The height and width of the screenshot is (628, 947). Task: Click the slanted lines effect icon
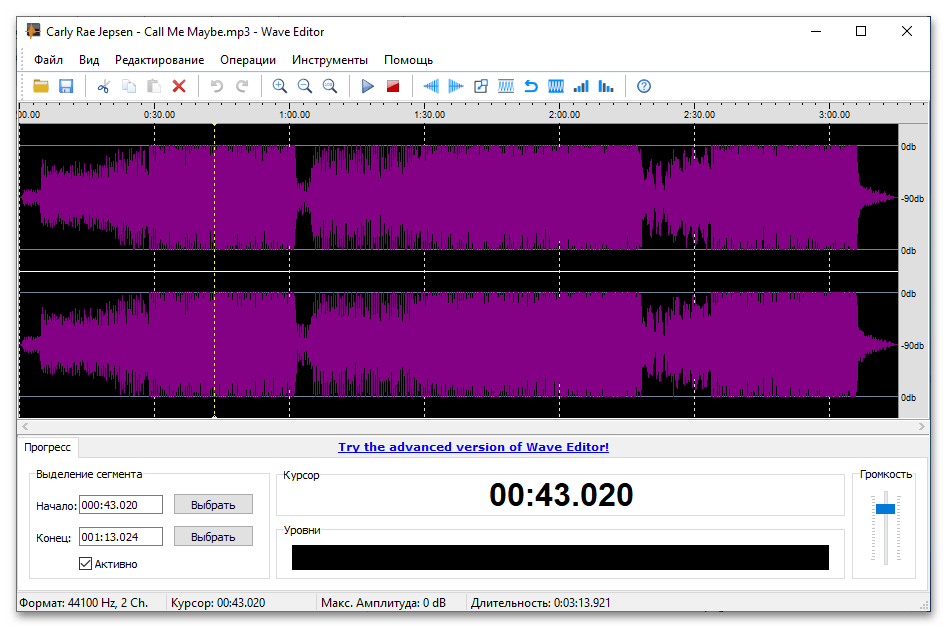click(506, 86)
